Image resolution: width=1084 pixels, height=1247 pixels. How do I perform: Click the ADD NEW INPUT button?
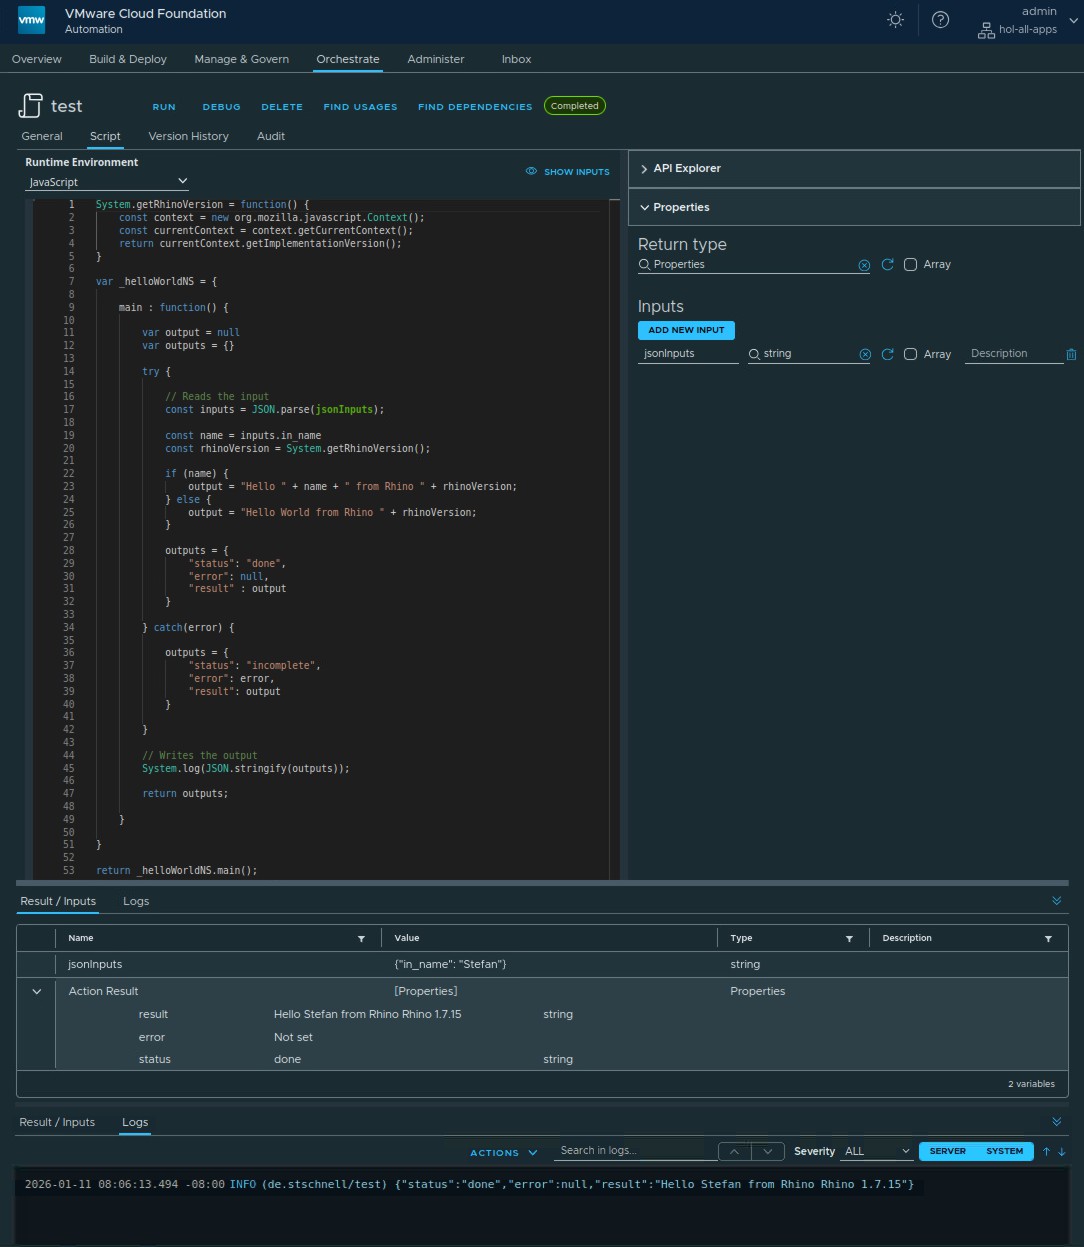(x=686, y=330)
